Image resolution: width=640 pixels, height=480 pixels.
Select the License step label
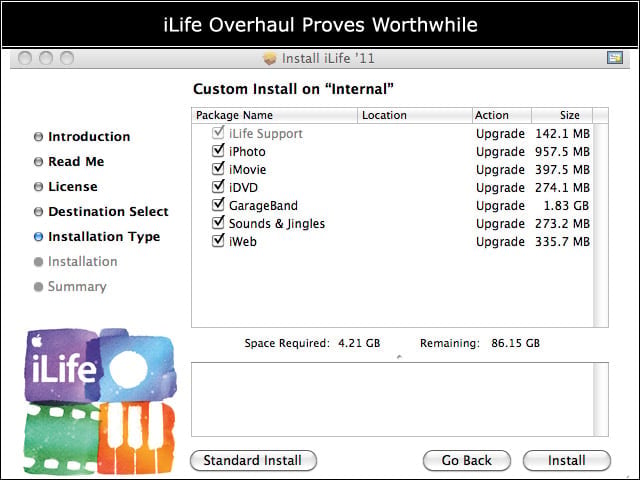73,187
